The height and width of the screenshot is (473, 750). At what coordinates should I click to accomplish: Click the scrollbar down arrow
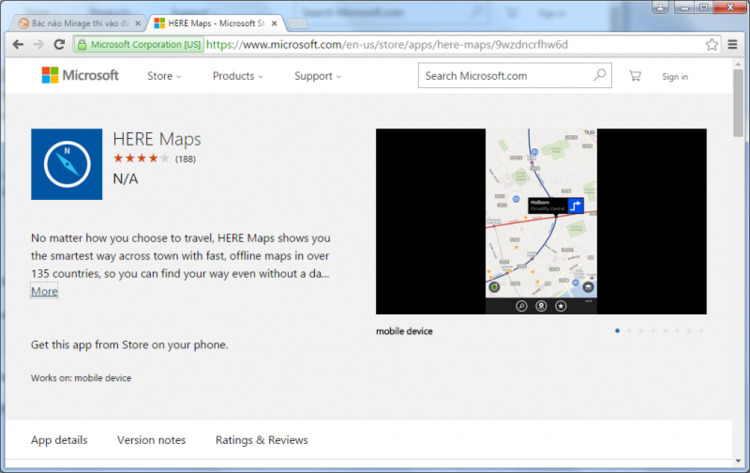(x=739, y=461)
